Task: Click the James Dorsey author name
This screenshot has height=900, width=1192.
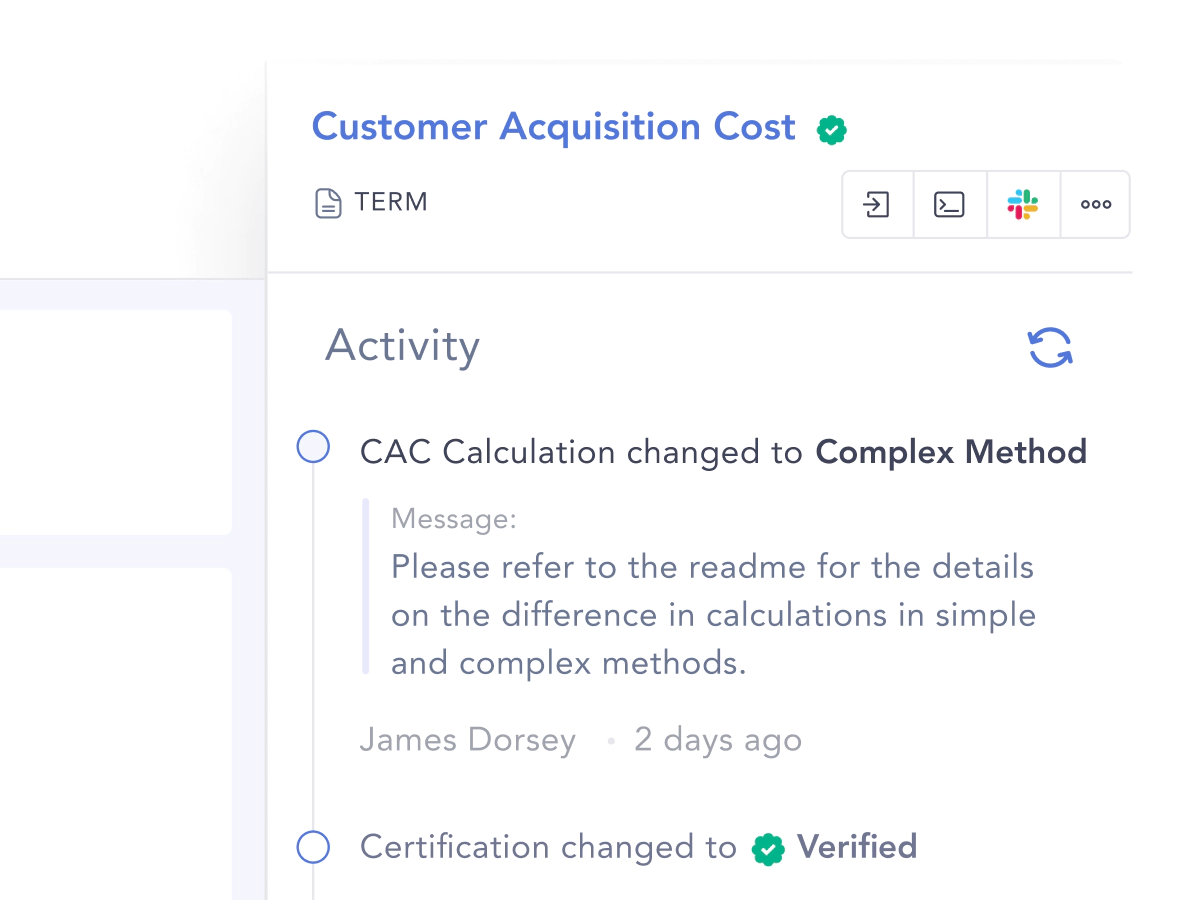Action: [468, 740]
